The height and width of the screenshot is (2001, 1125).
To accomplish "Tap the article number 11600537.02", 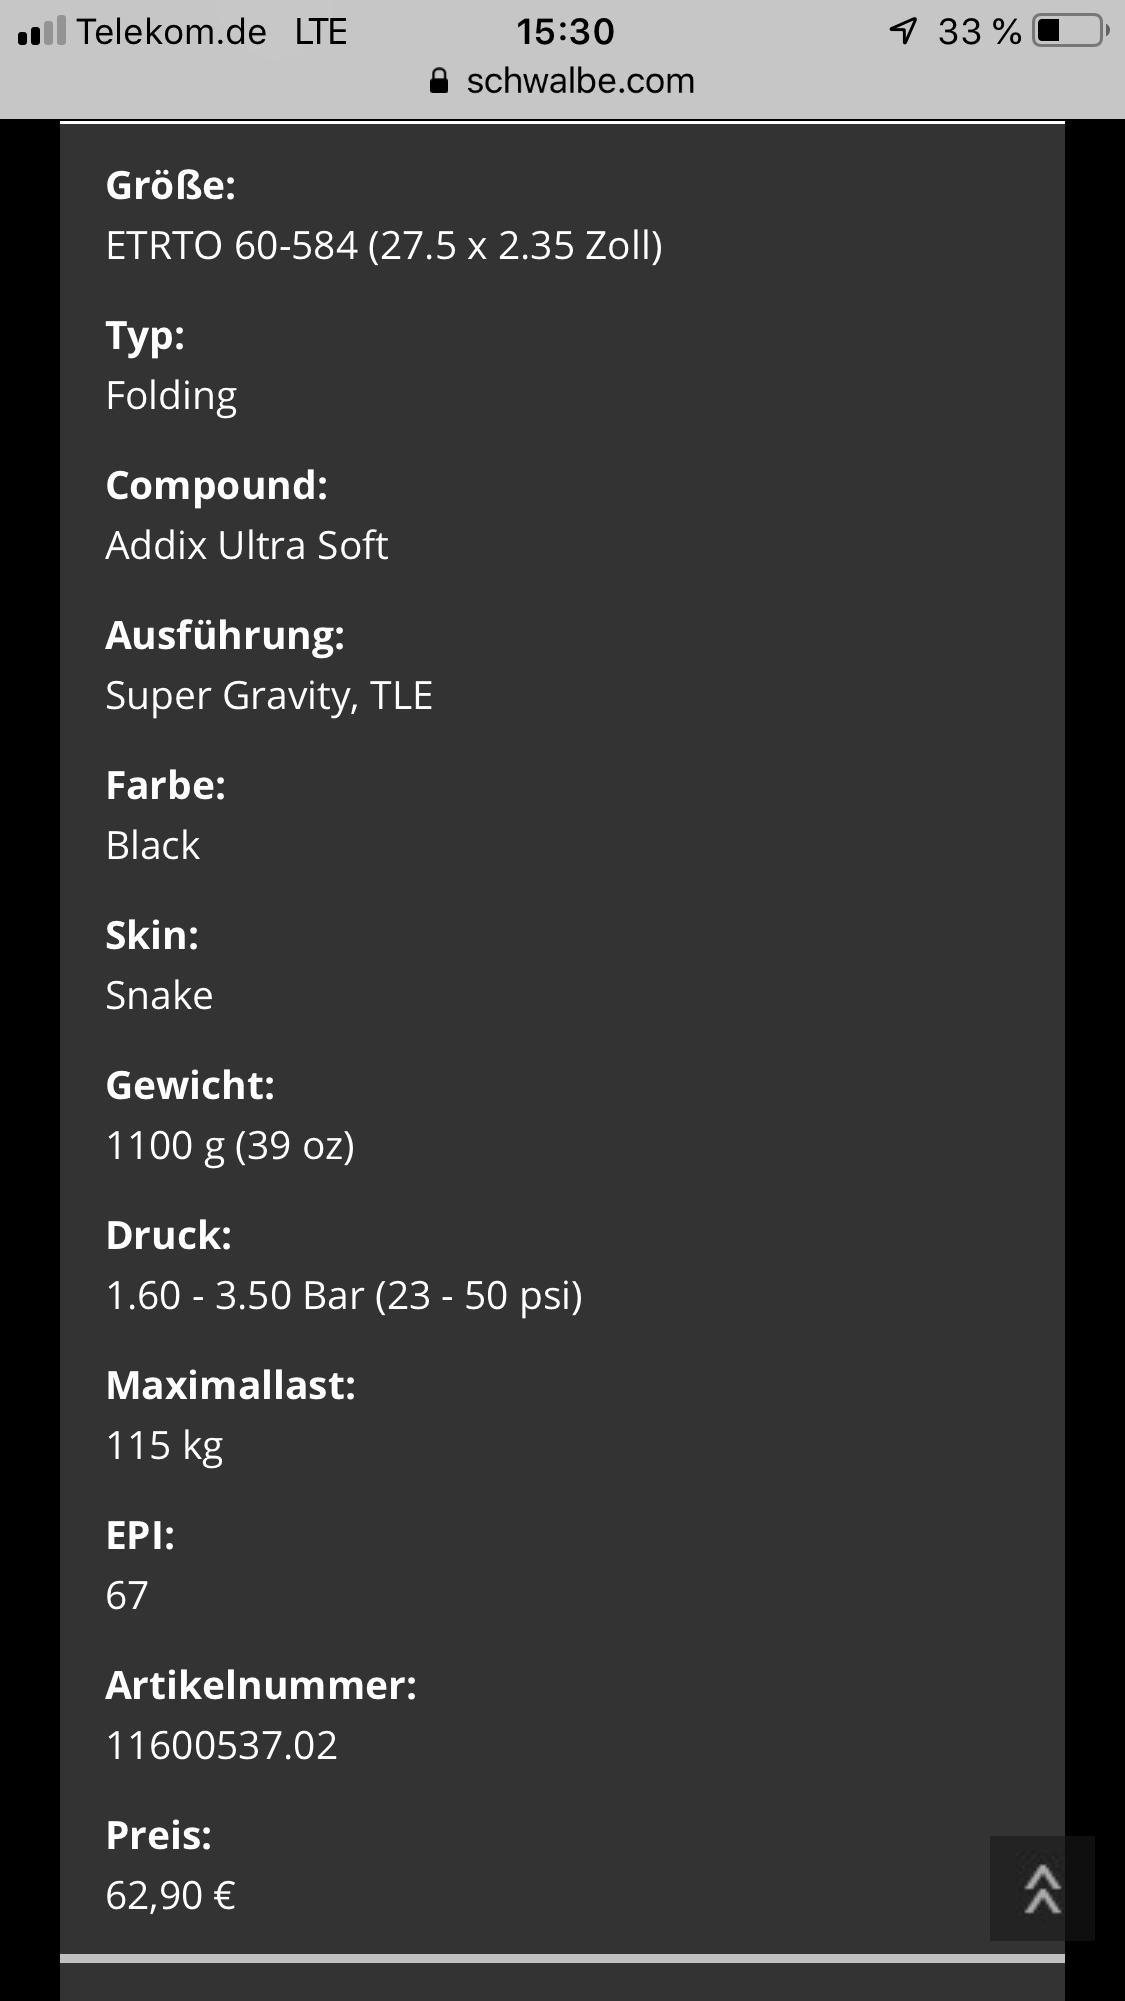I will click(x=222, y=1746).
